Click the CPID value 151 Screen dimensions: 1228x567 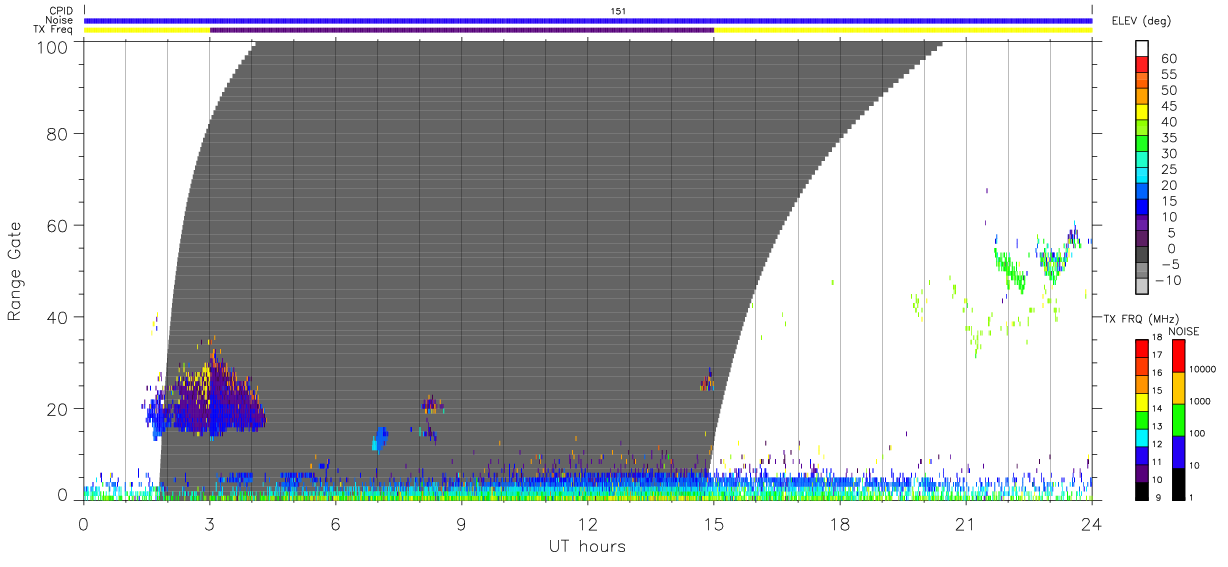[619, 11]
